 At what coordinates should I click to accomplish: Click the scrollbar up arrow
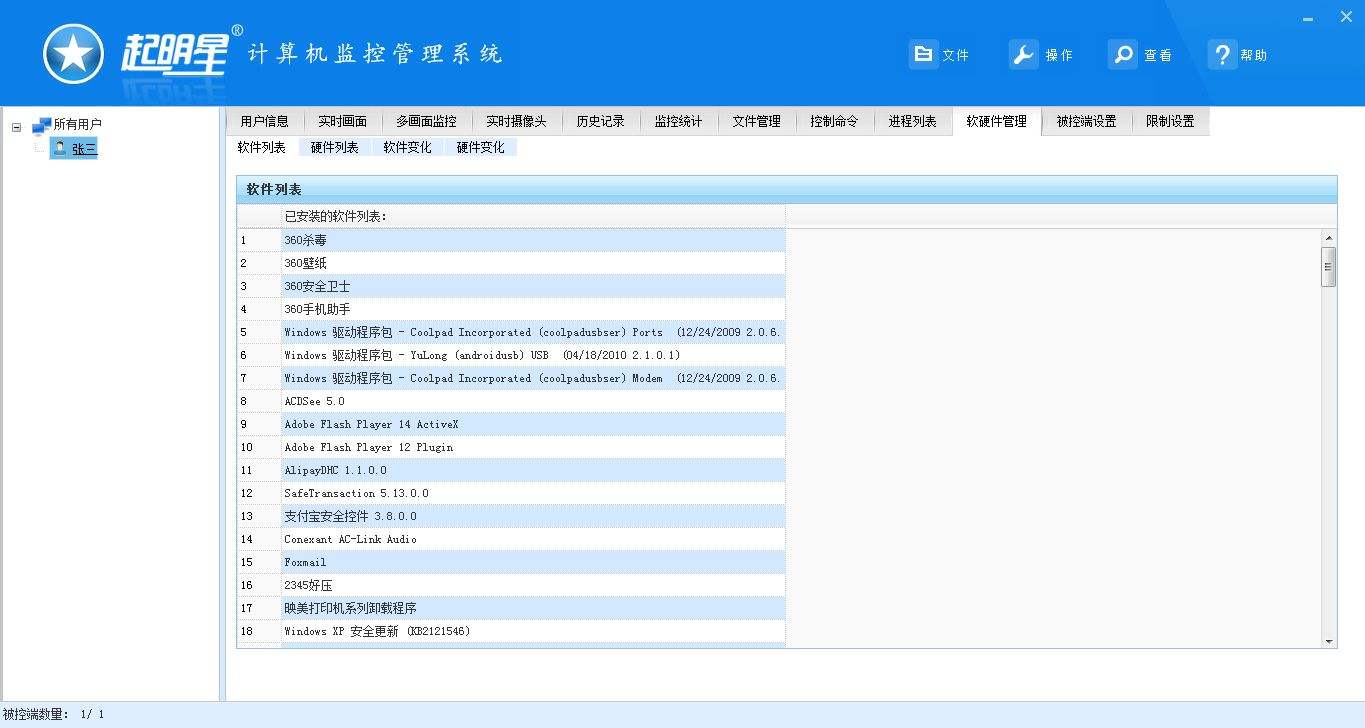coord(1329,238)
